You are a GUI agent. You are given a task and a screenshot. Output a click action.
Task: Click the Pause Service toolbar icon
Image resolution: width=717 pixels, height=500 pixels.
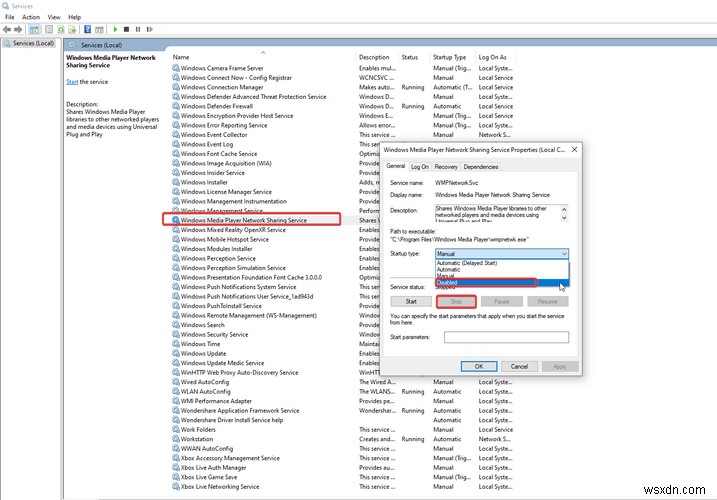click(x=138, y=29)
